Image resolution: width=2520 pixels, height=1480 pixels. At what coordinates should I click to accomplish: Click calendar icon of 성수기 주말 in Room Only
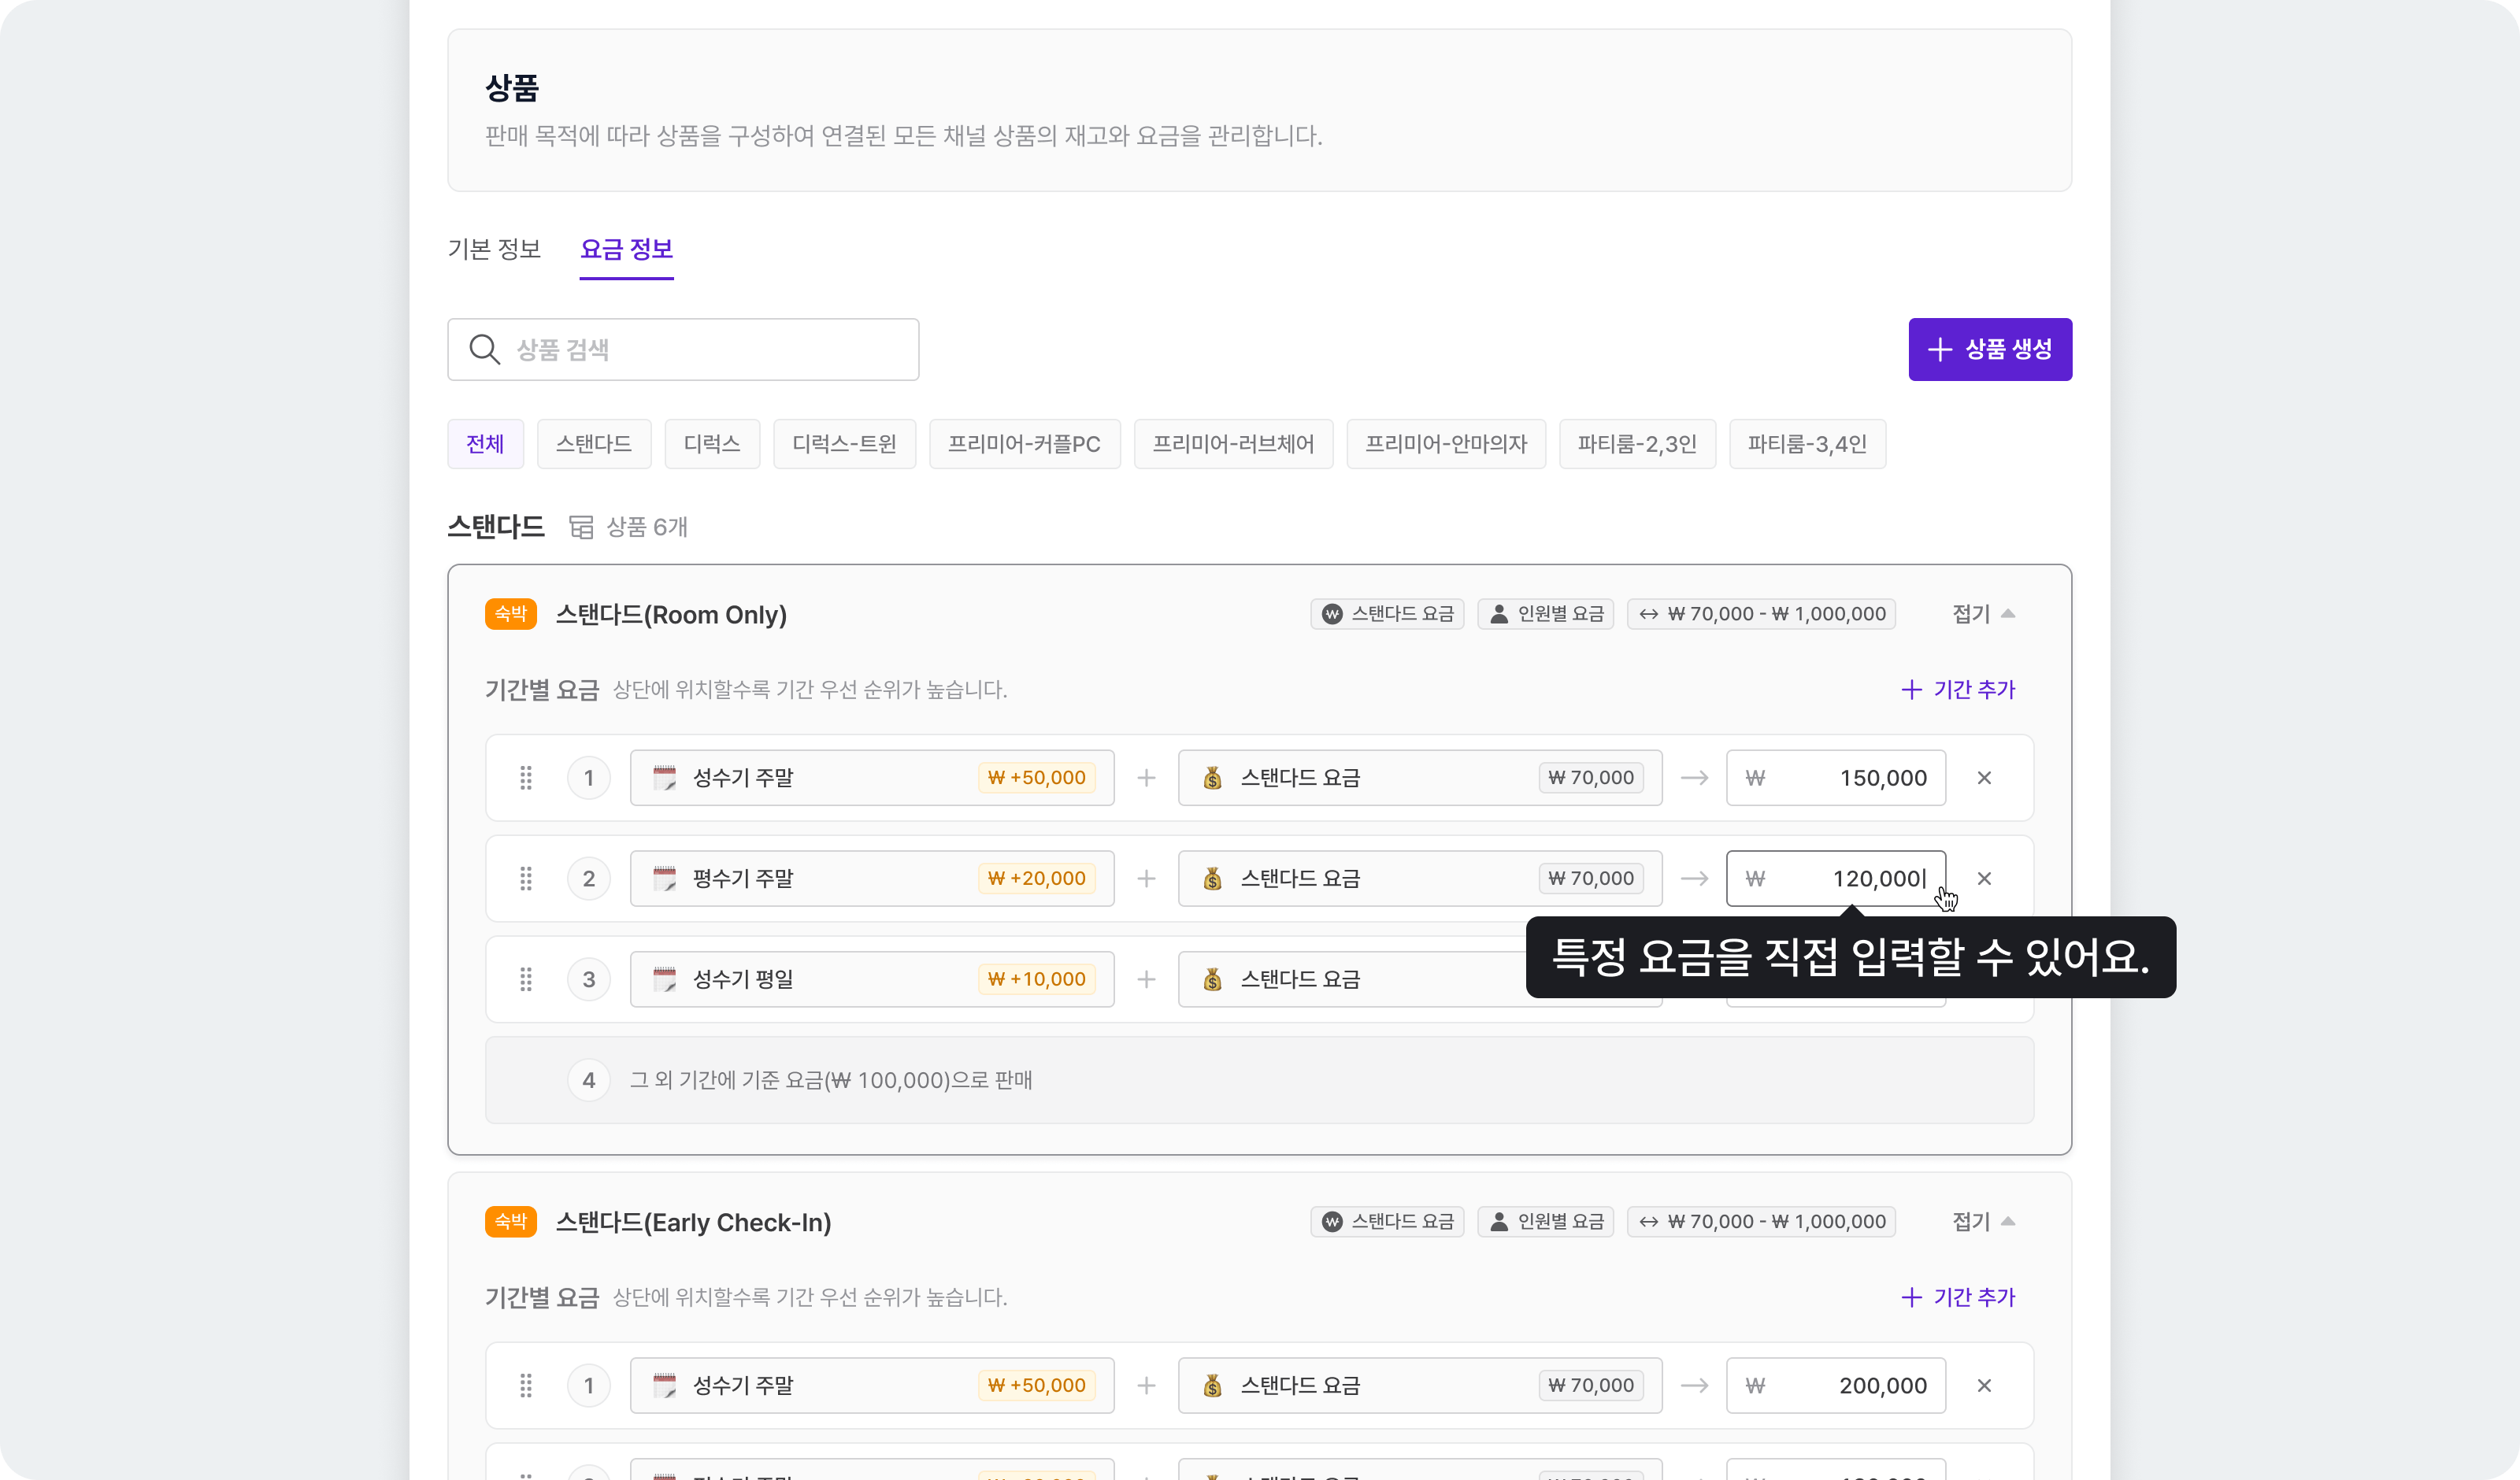[x=664, y=778]
